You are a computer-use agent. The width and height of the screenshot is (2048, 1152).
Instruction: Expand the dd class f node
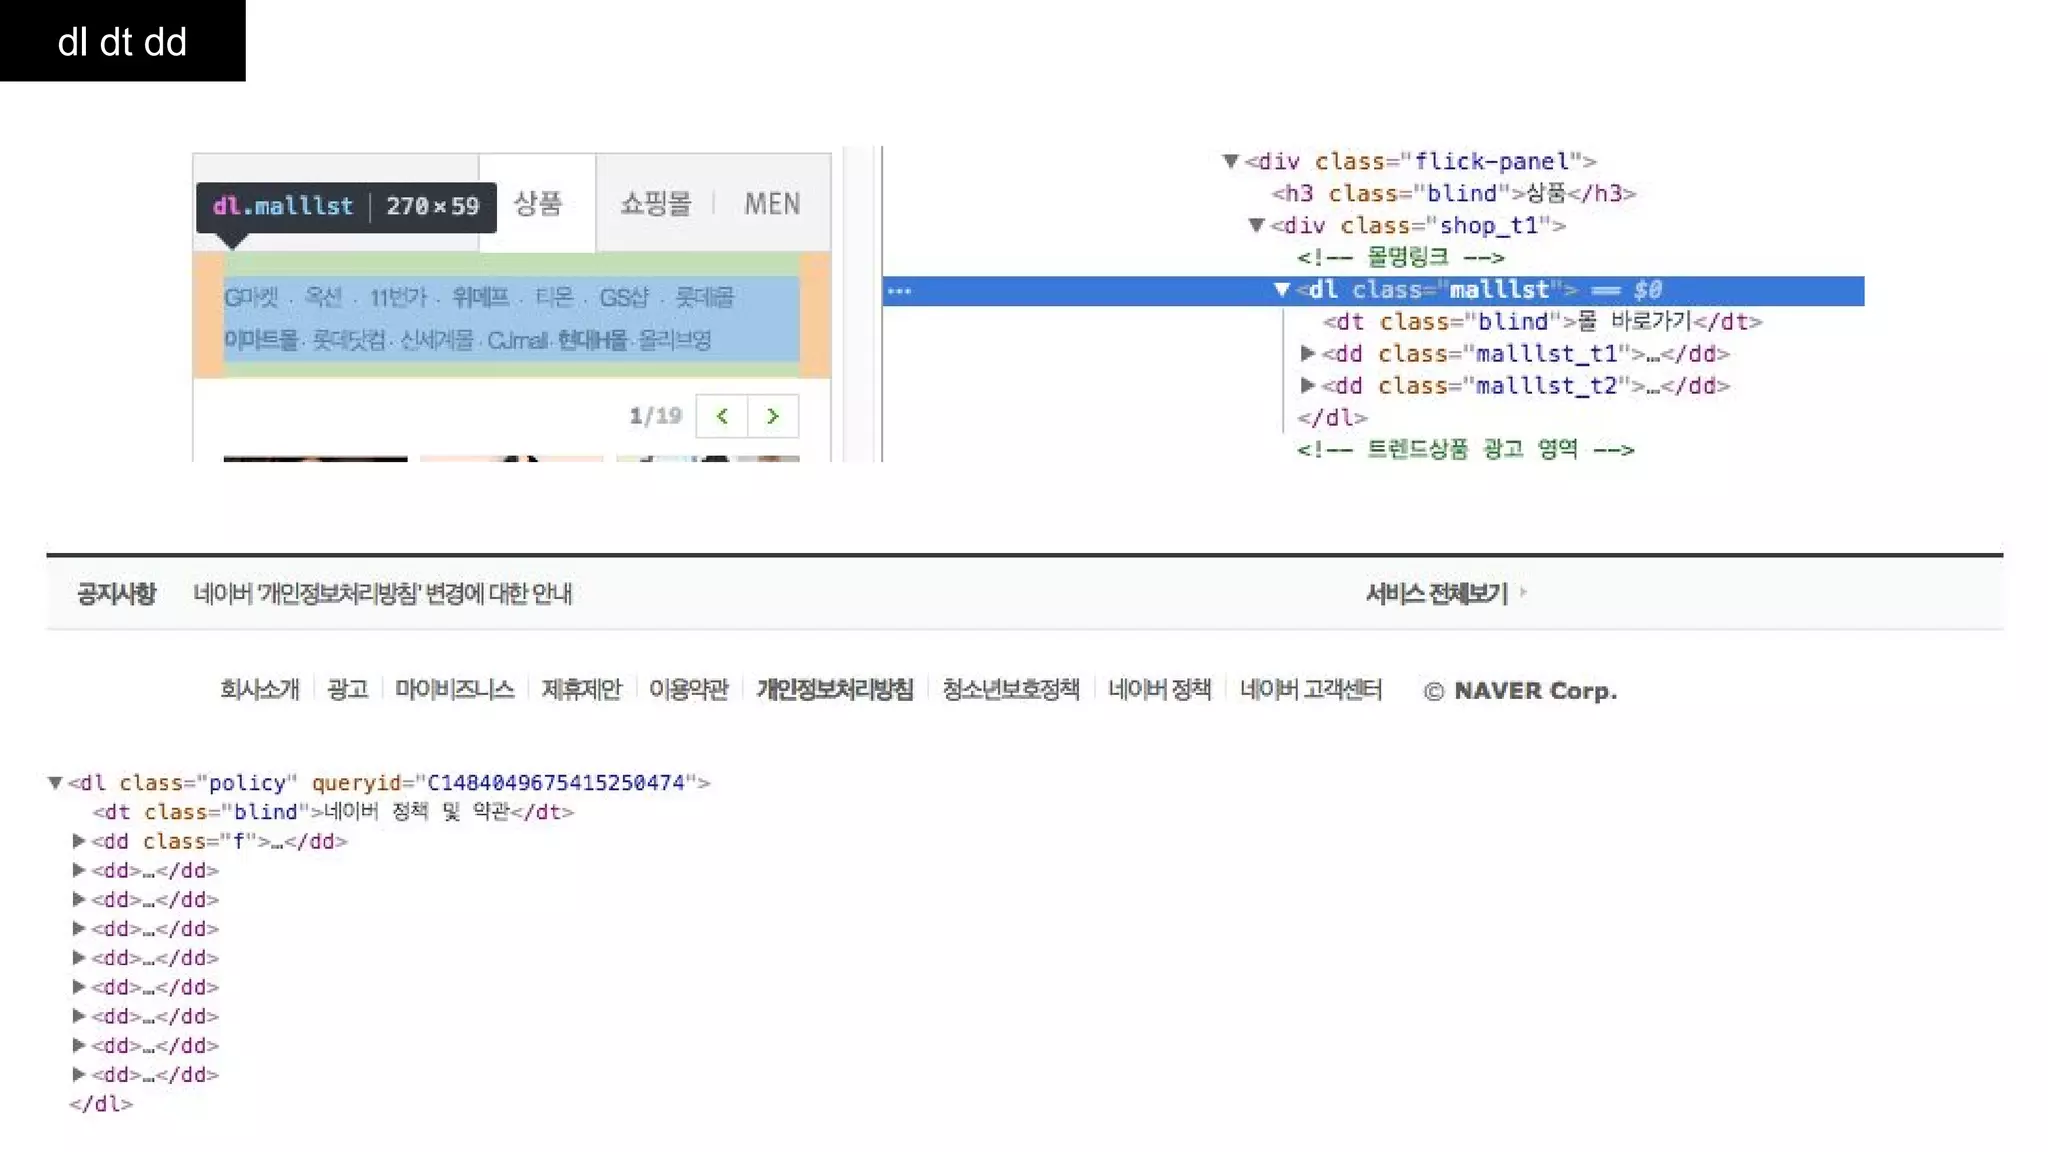[x=79, y=841]
